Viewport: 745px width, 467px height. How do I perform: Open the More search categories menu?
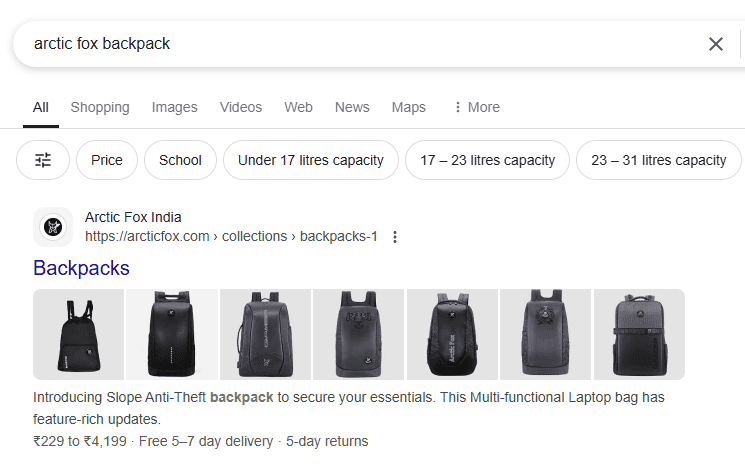(477, 107)
